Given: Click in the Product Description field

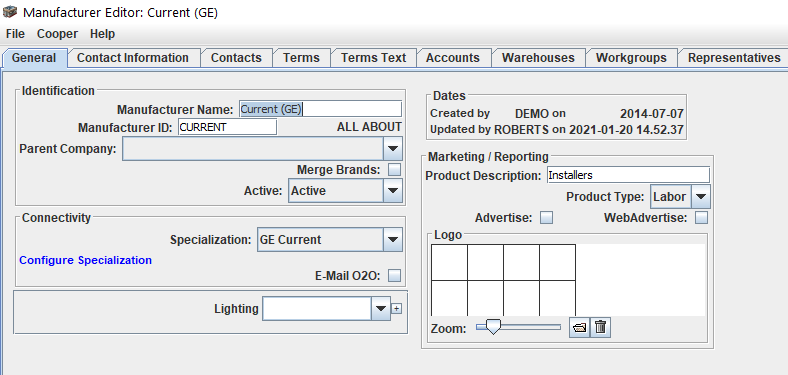Looking at the screenshot, I should [628, 175].
